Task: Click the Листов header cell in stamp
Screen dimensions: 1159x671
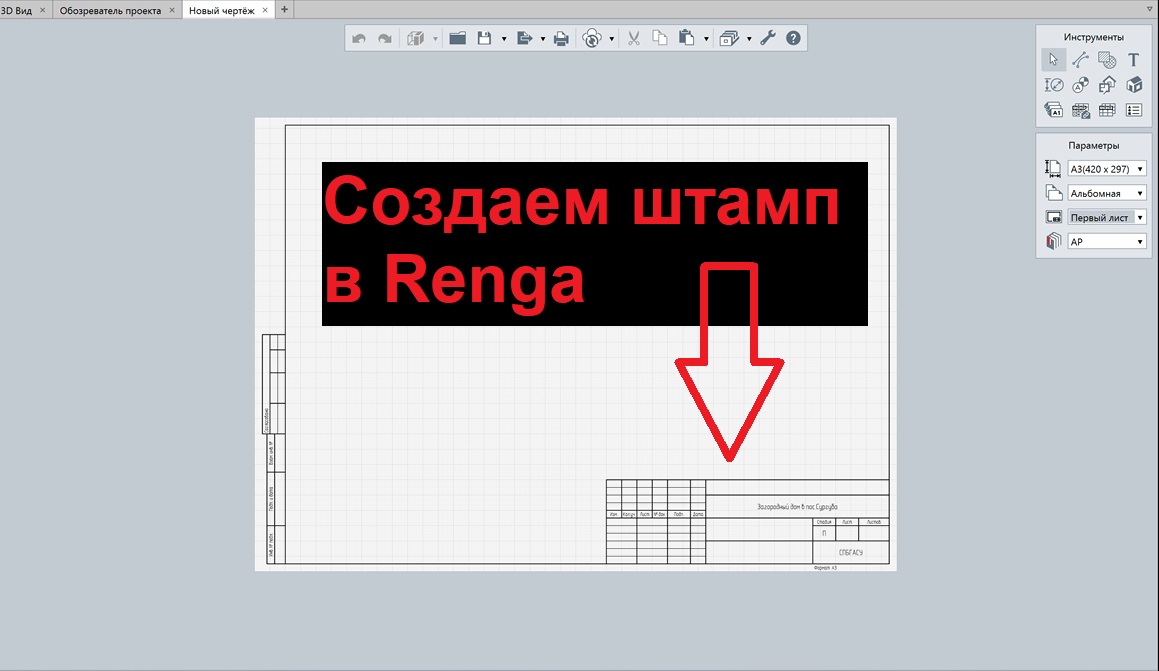Action: coord(874,522)
